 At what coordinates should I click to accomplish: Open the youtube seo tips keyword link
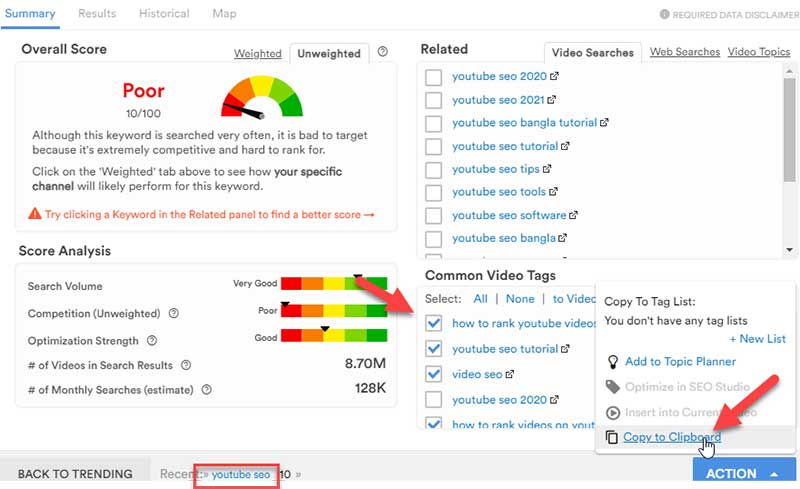tap(495, 169)
